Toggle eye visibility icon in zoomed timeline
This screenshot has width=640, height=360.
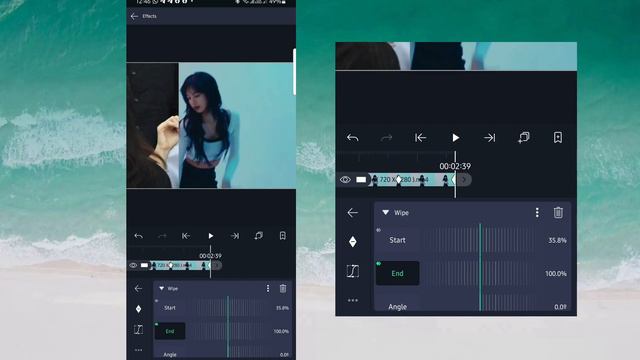345,180
